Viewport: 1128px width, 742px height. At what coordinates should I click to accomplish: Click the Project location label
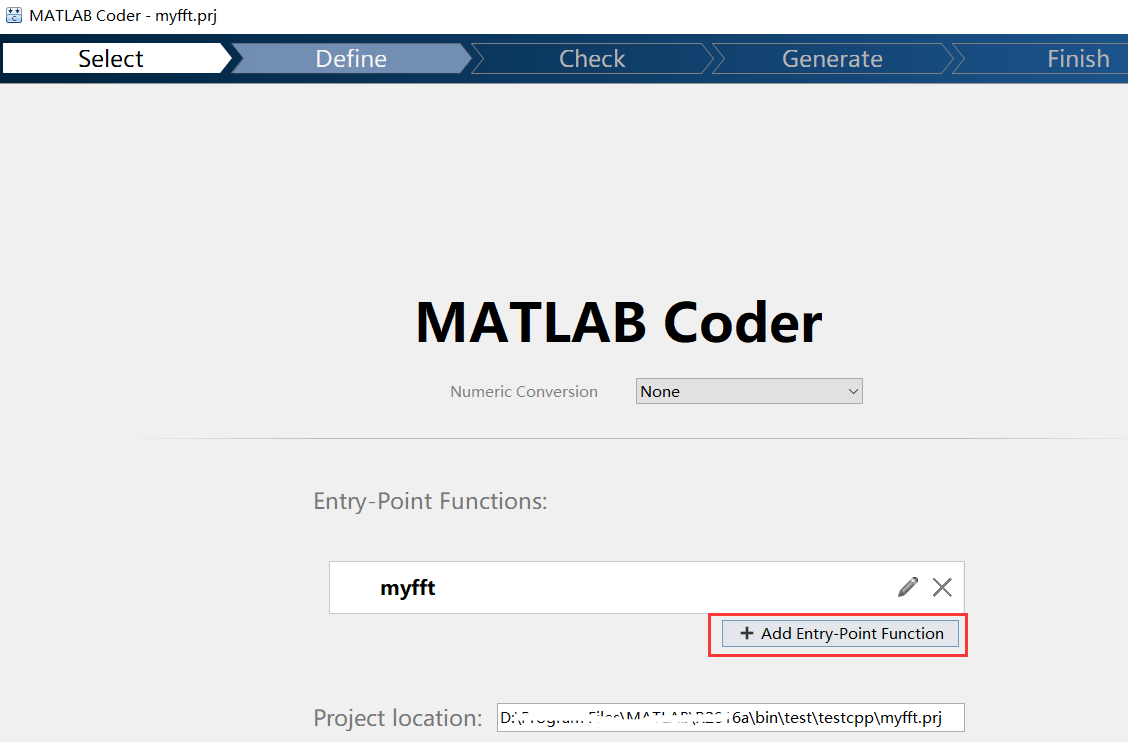pos(398,718)
